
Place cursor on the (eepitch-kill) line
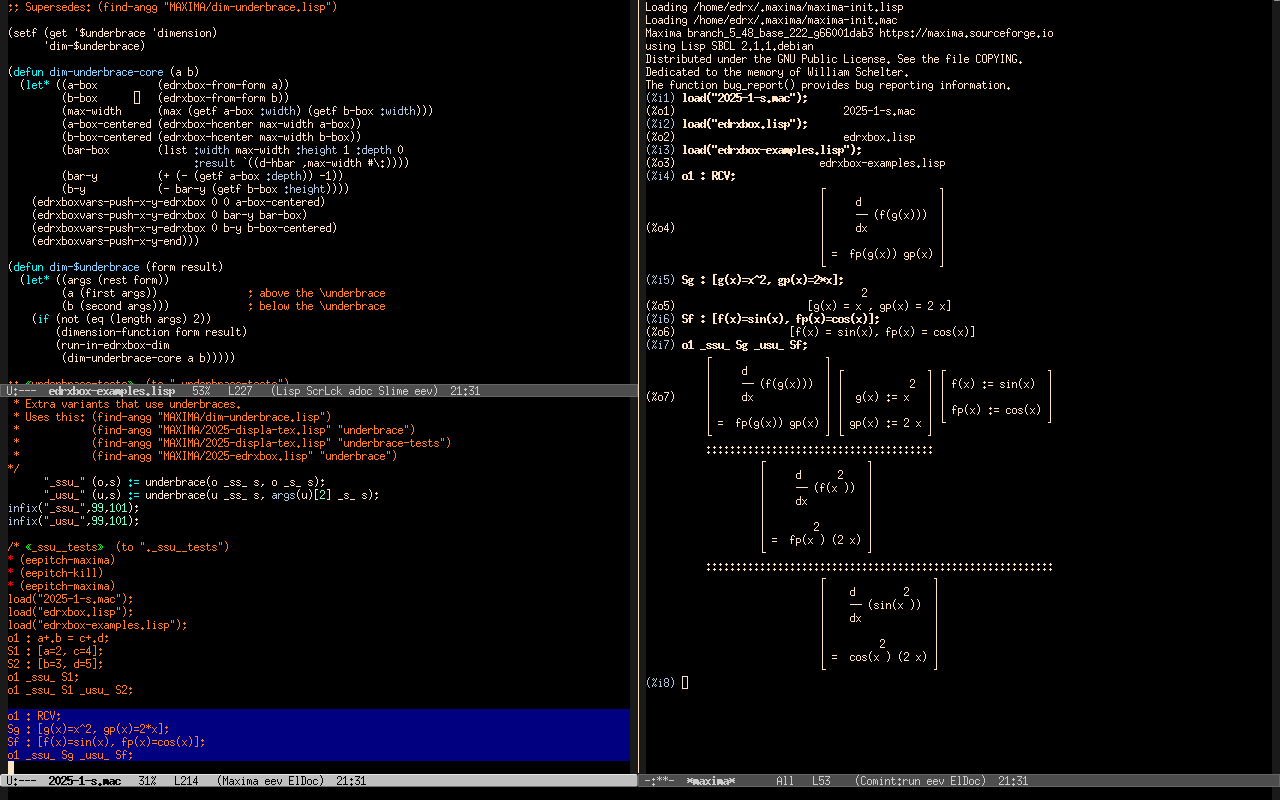coord(61,573)
